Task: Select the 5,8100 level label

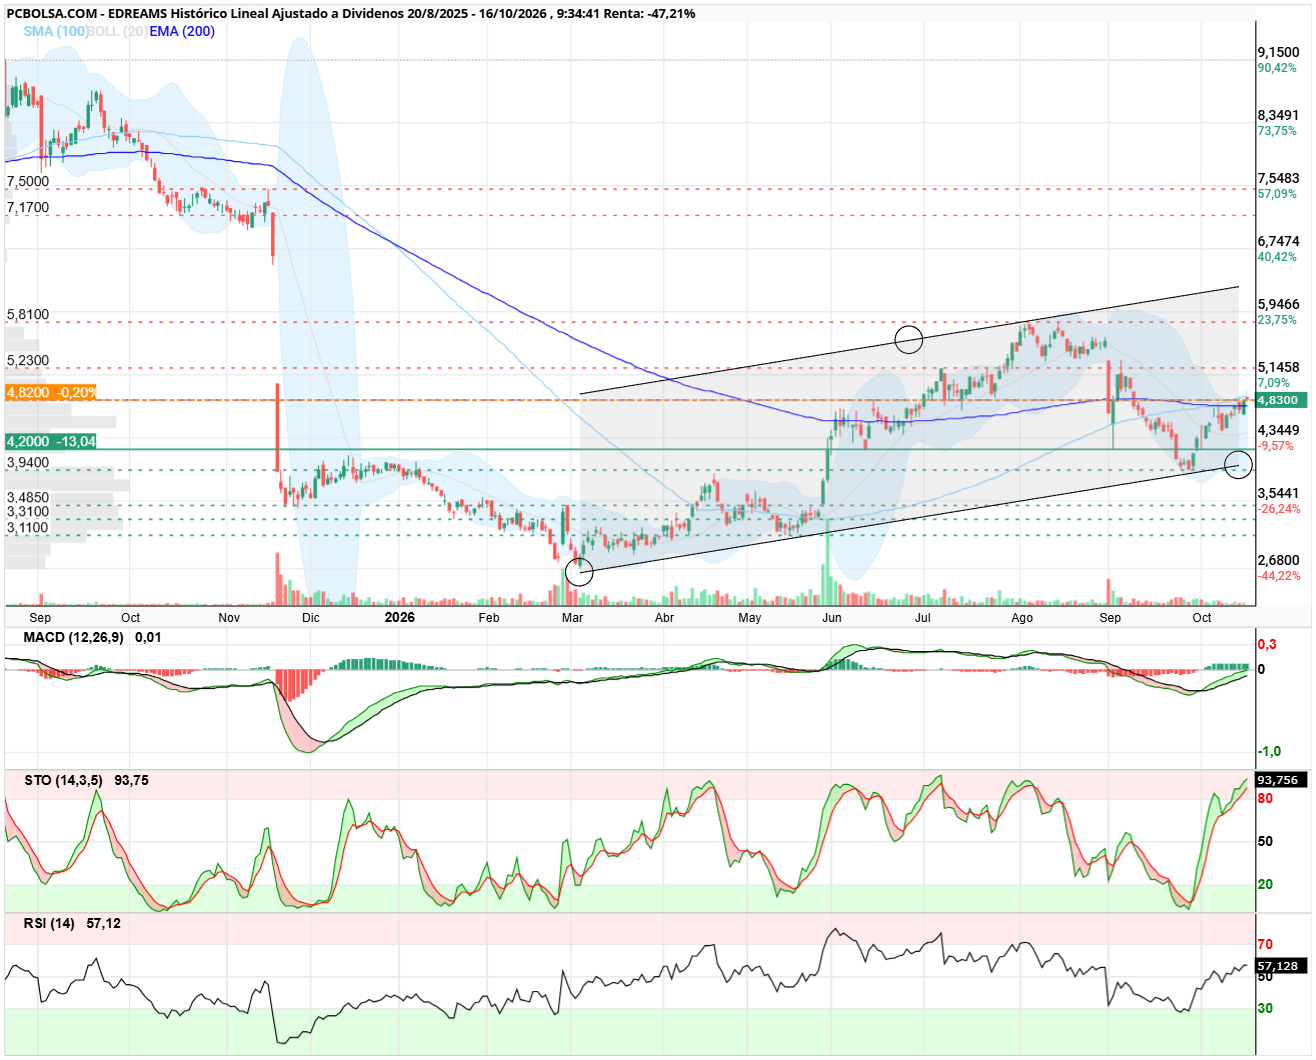Action: coord(28,315)
